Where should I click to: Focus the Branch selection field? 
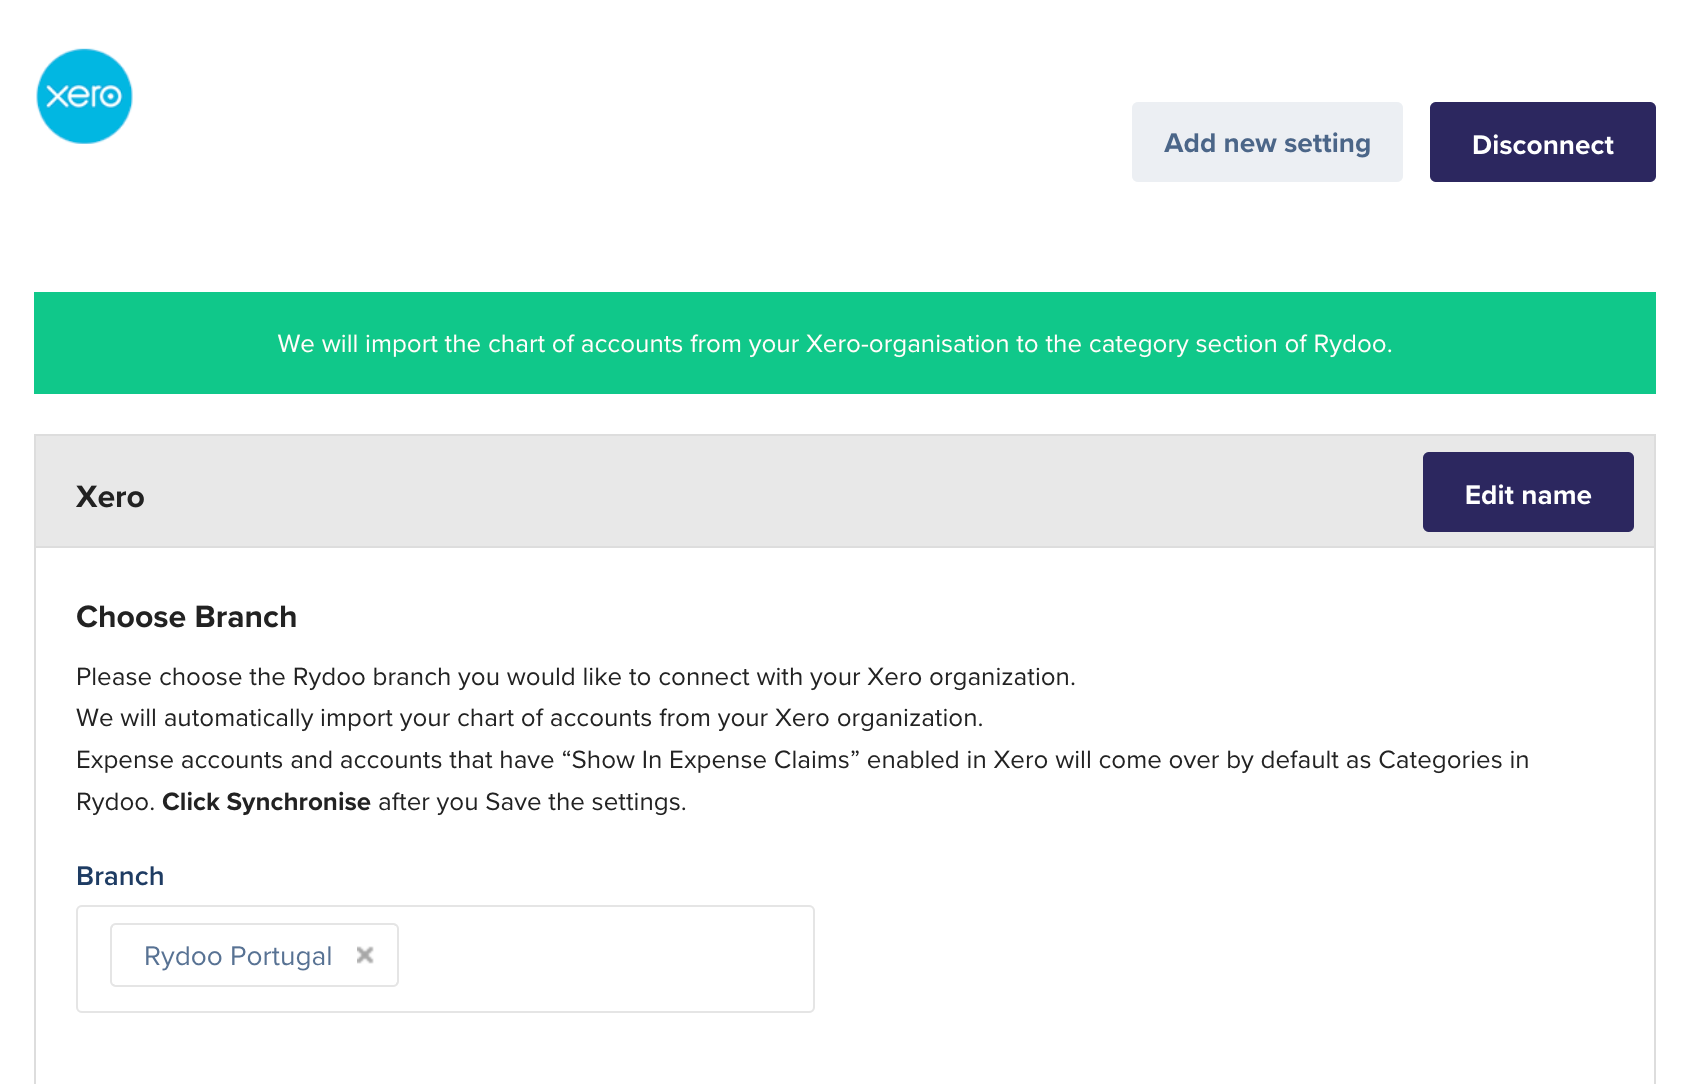click(445, 959)
